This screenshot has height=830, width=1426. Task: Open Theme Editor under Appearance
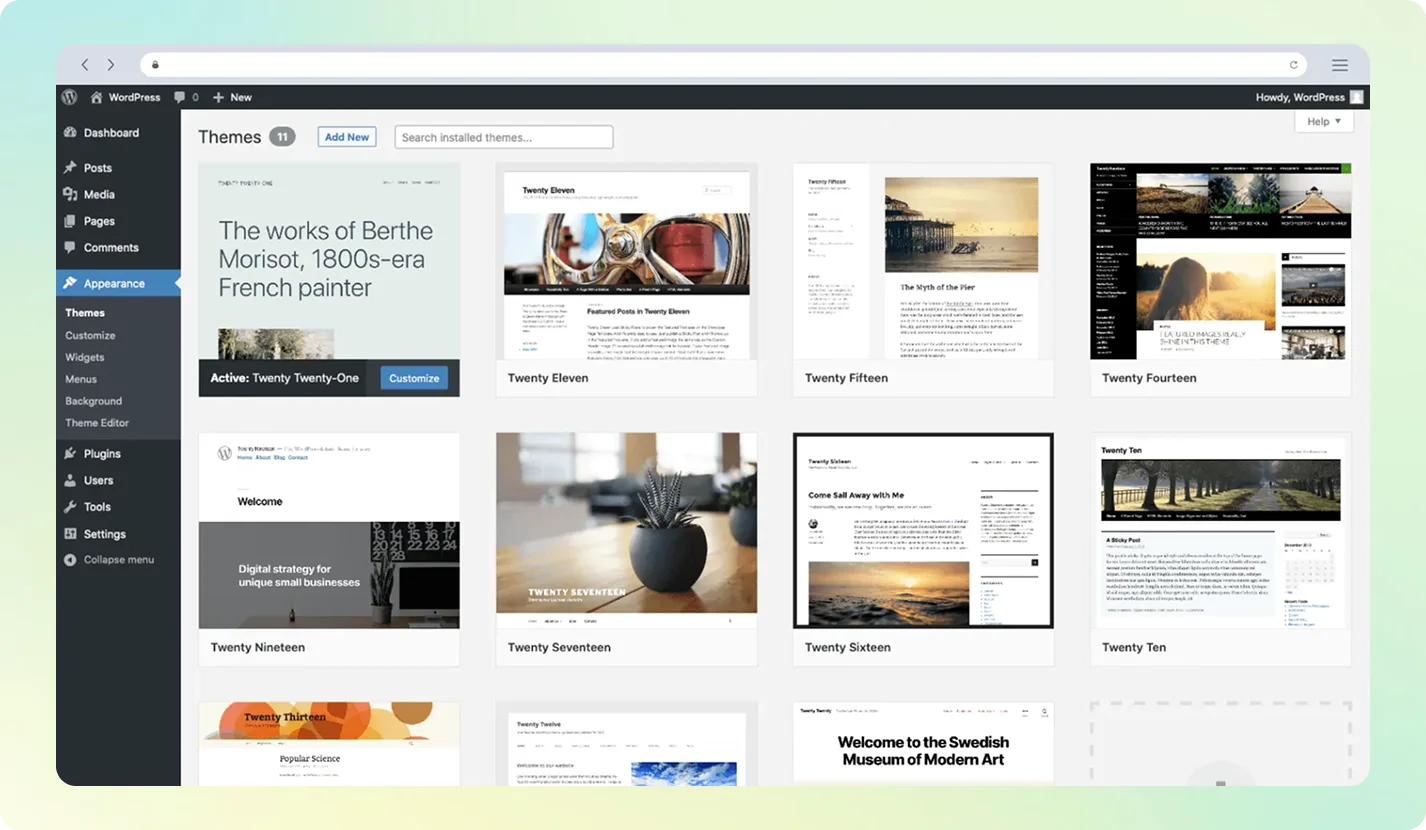click(x=97, y=423)
